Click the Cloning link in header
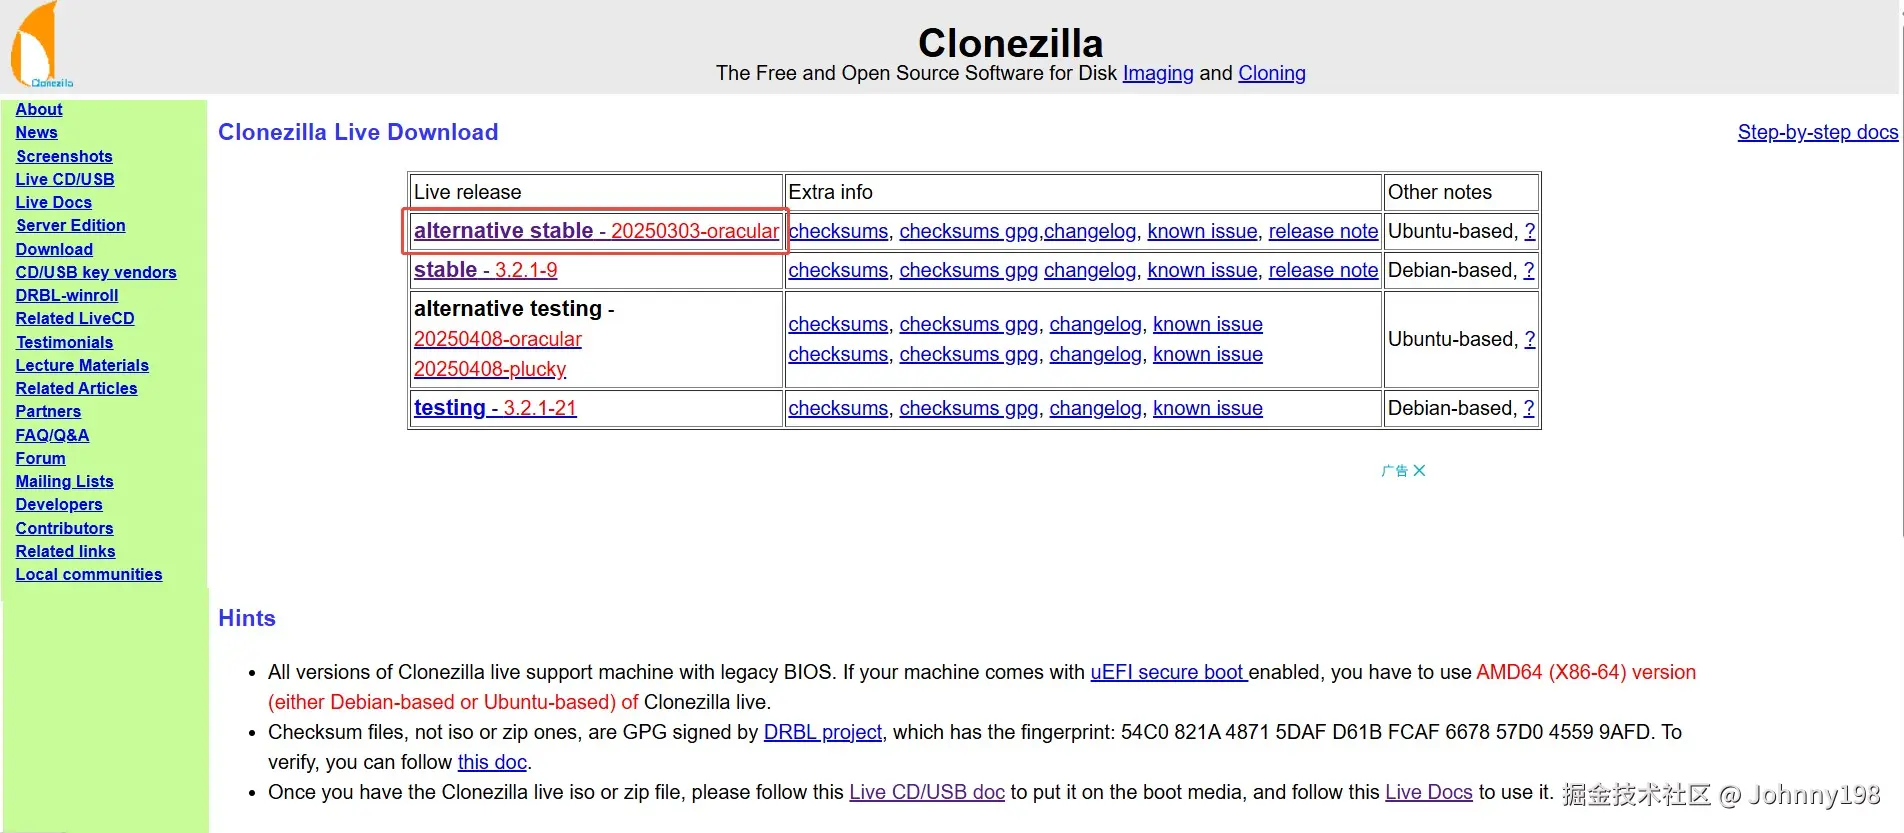The image size is (1904, 833). coord(1272,73)
